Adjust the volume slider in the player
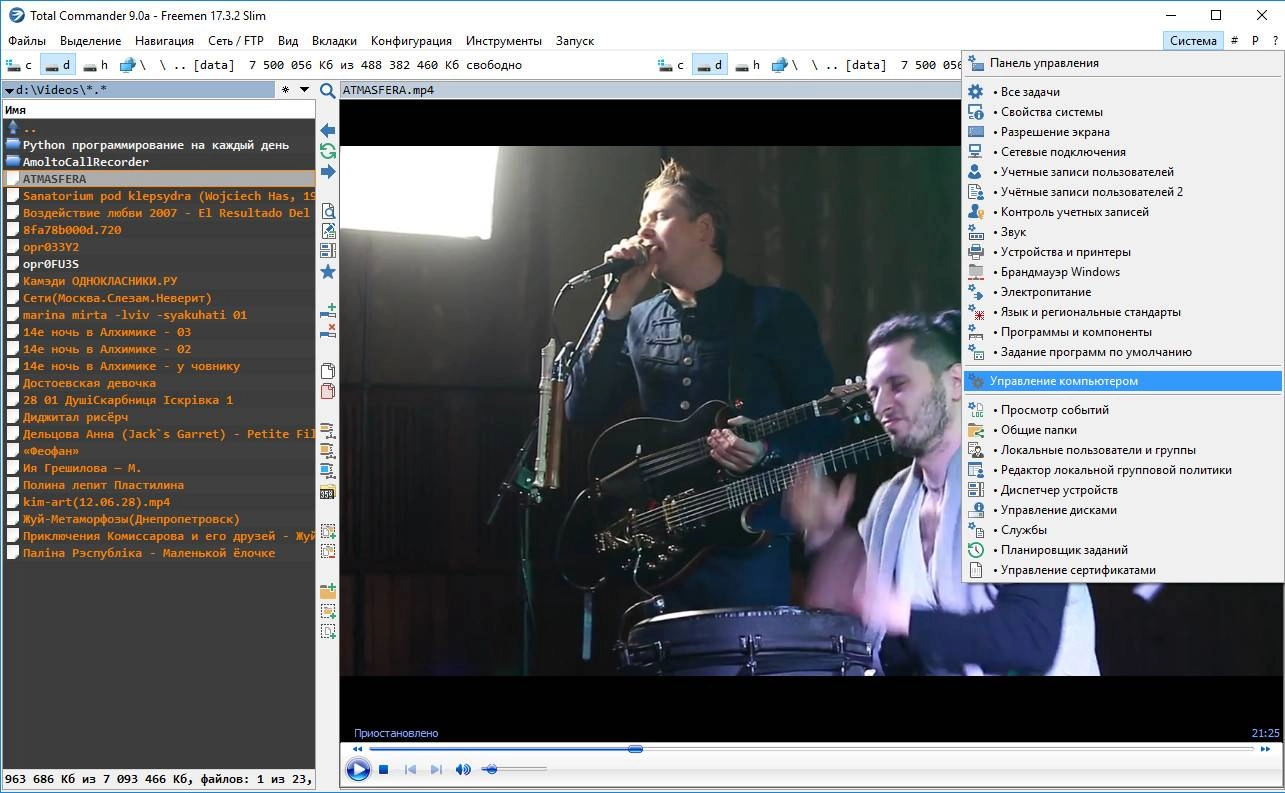Viewport: 1285px width, 793px height. click(515, 769)
